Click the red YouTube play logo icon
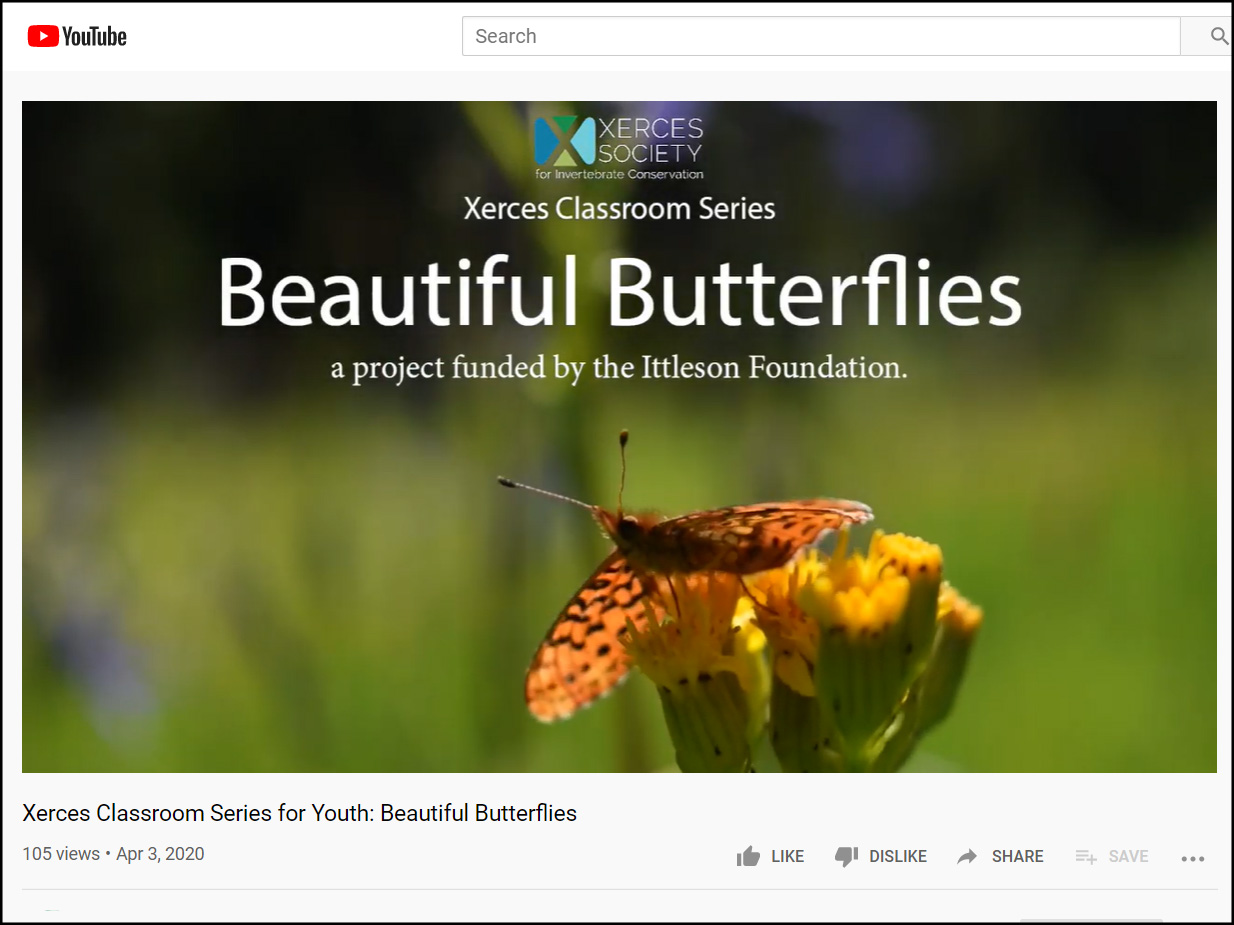1234x925 pixels. point(42,37)
